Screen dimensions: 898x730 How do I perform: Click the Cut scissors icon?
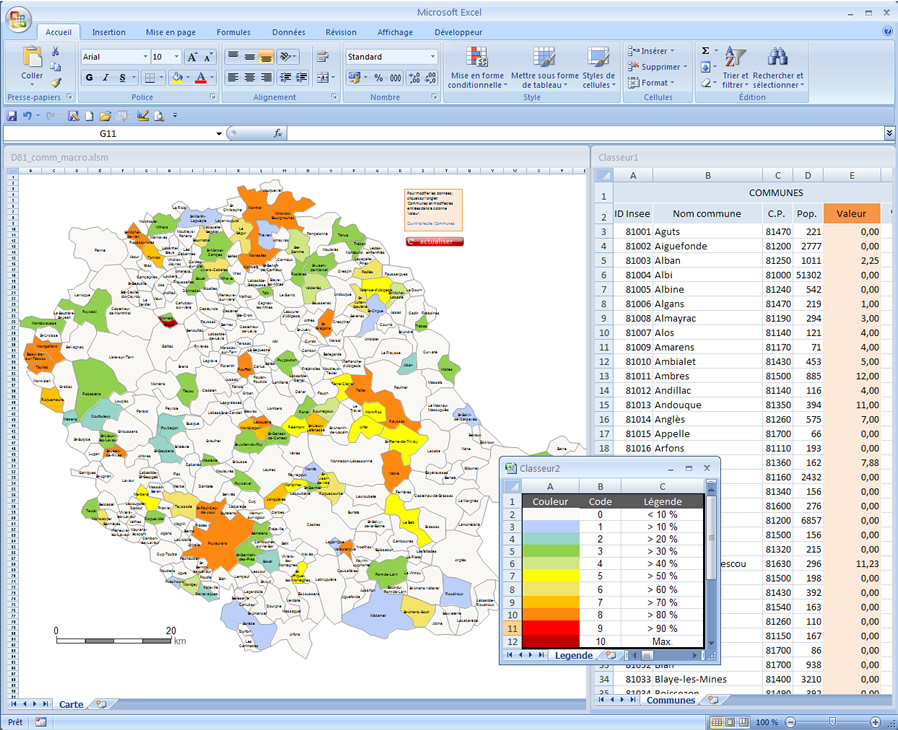point(56,52)
